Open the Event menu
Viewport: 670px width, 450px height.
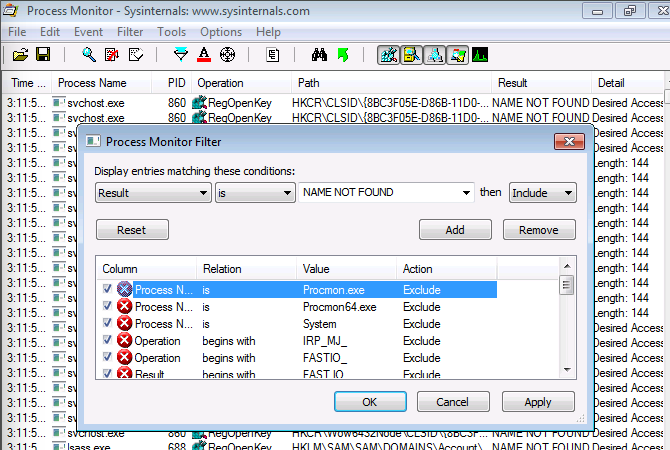(88, 32)
